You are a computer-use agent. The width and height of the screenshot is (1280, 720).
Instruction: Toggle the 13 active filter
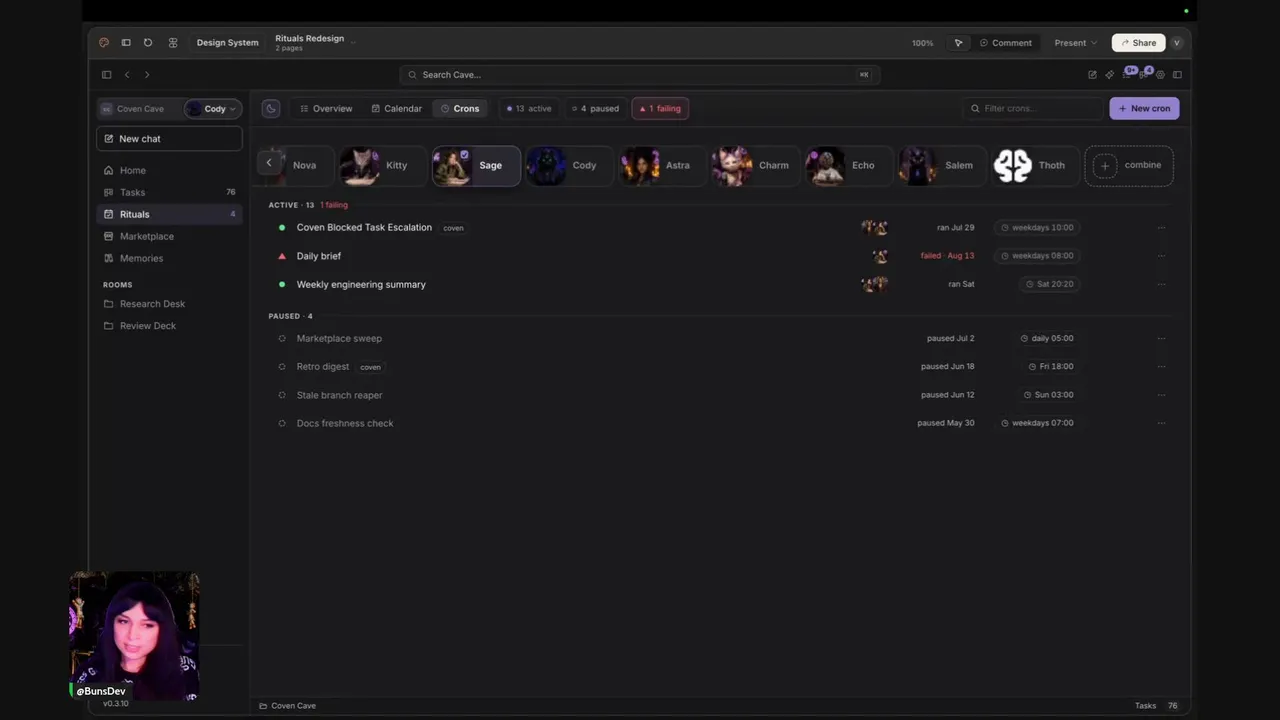pyautogui.click(x=529, y=108)
